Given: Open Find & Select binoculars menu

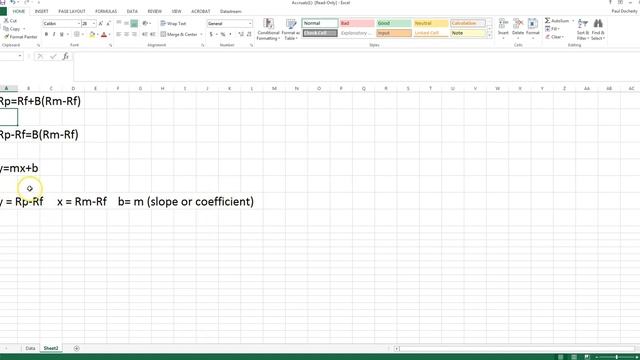Looking at the screenshot, I should (x=598, y=29).
